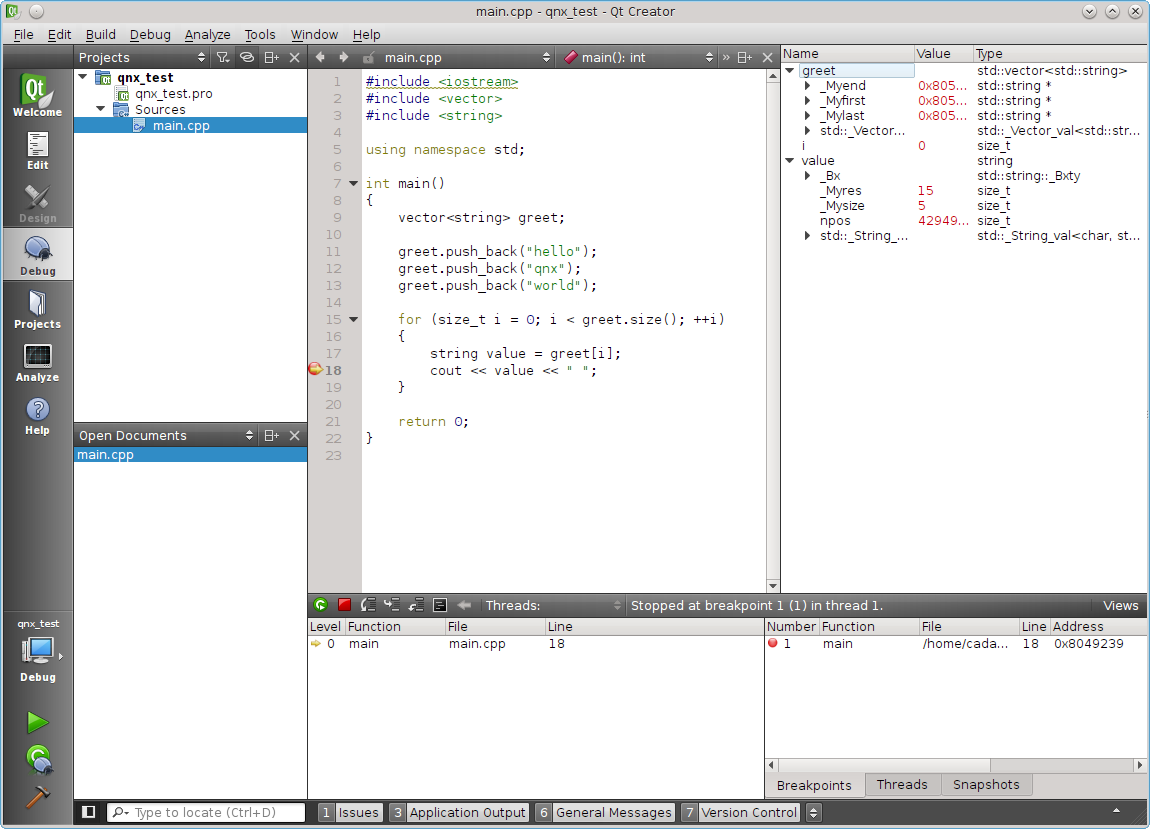The height and width of the screenshot is (829, 1150).
Task: Click the Type to locate field
Action: coord(206,812)
